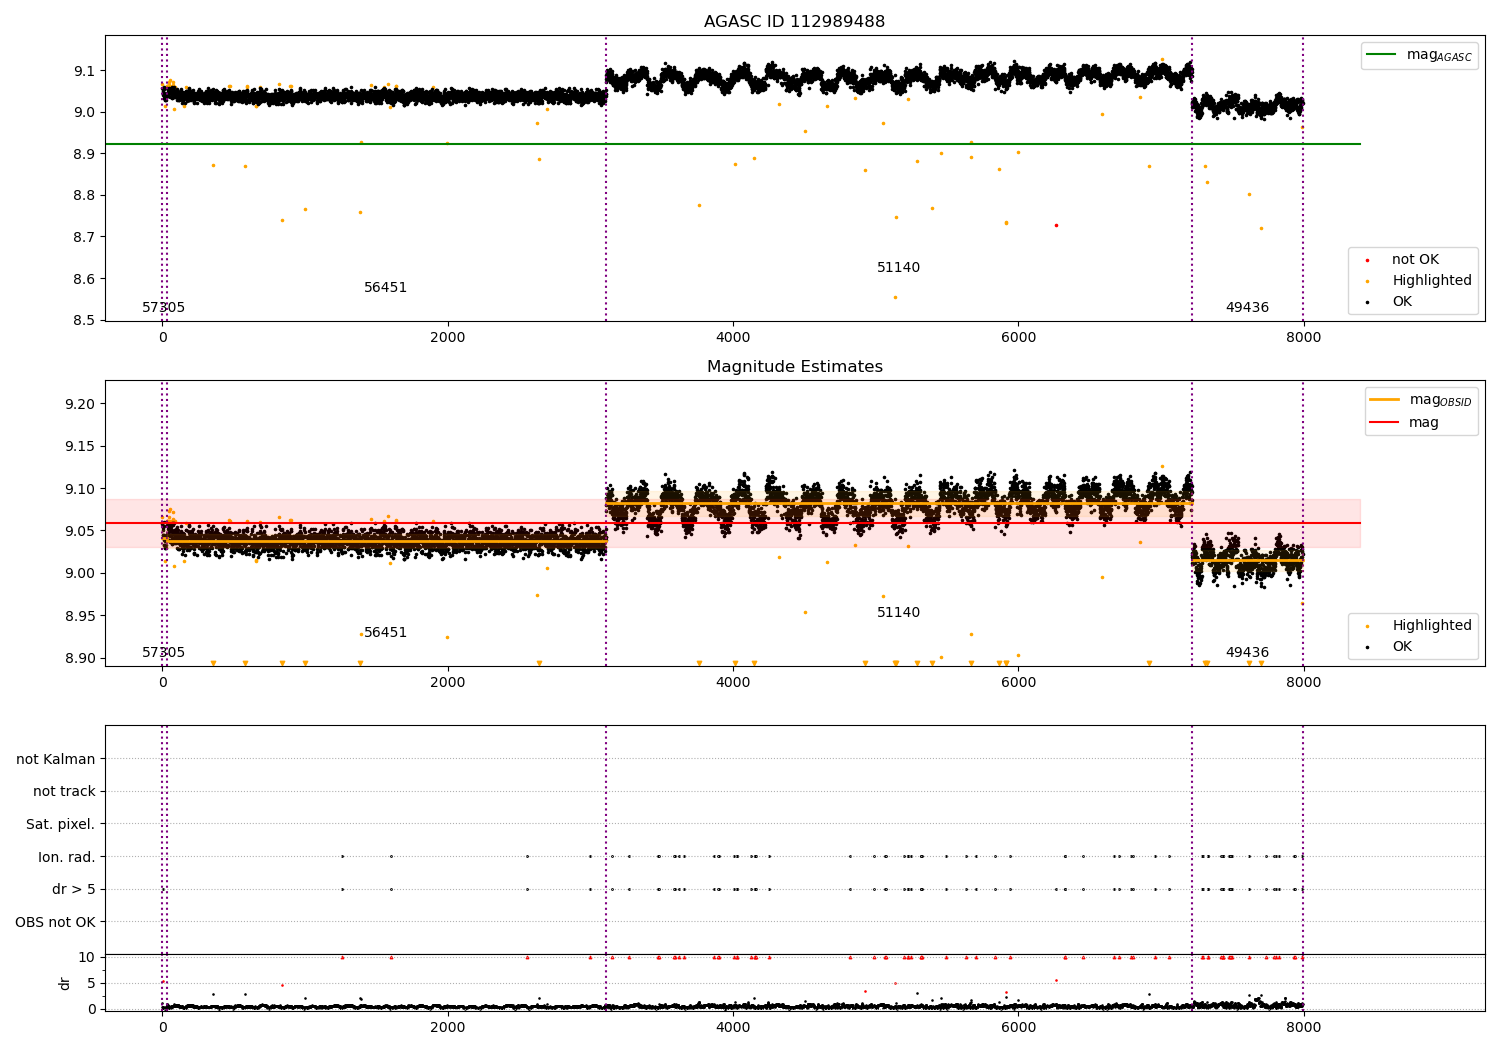Click the 'OK' legend entry in top panel
The image size is (1500, 1050).
click(1402, 302)
